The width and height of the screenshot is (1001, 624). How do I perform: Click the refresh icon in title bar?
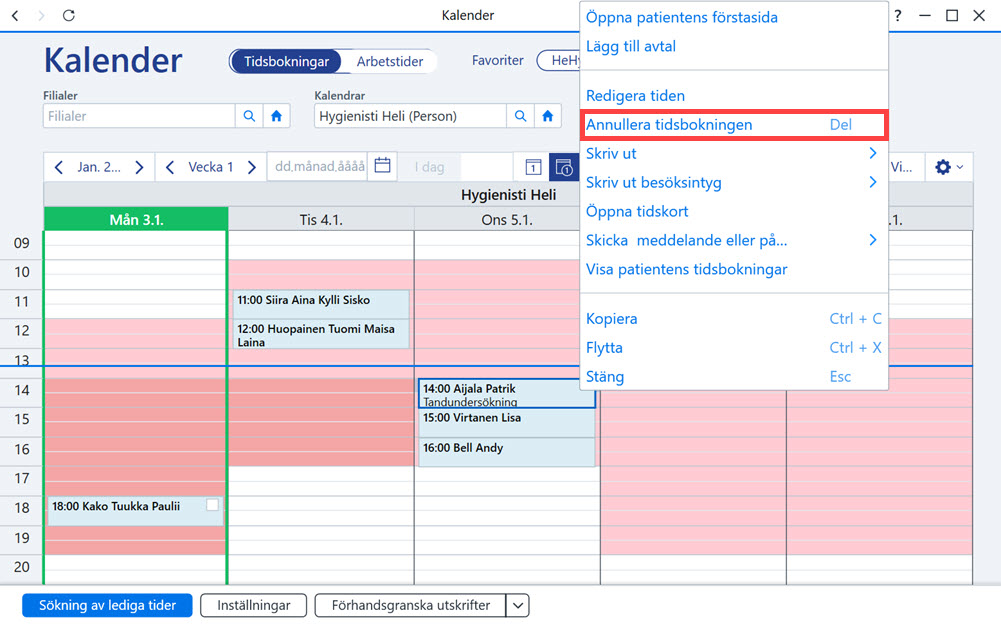click(69, 15)
